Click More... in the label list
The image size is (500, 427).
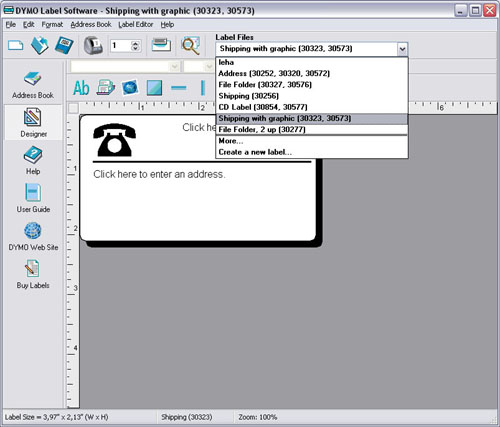[312, 141]
